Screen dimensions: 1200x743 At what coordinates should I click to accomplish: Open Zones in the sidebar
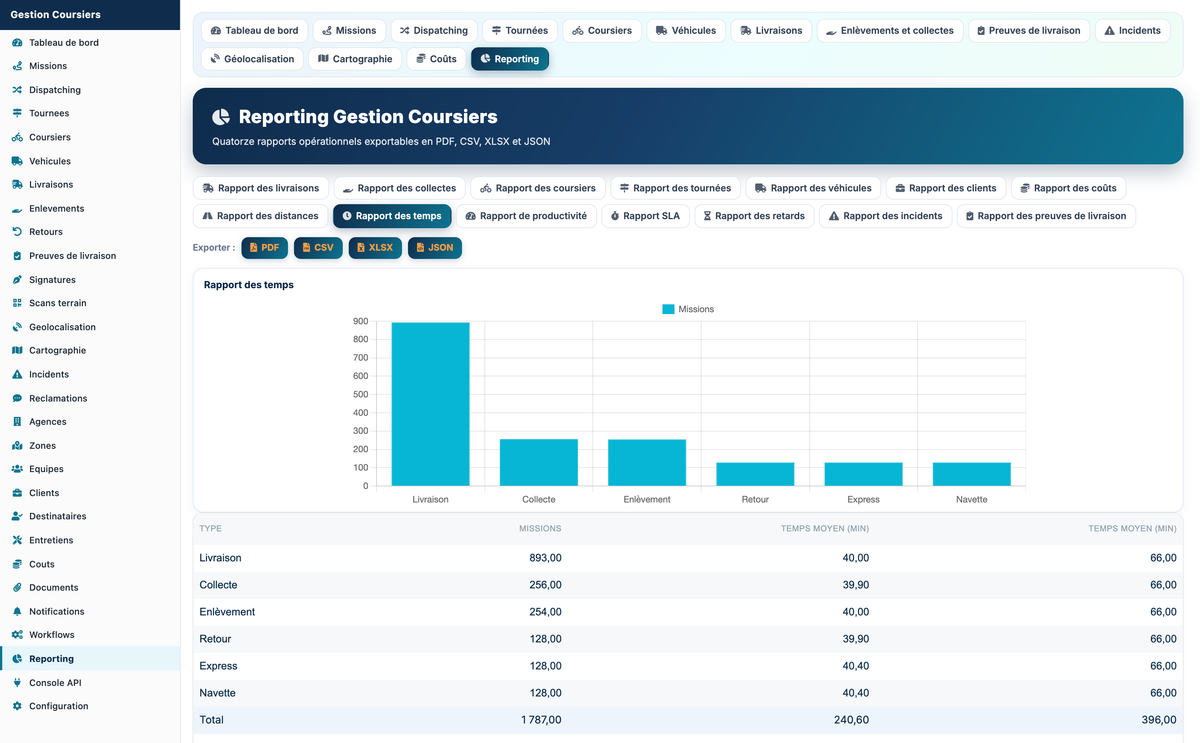(42, 446)
